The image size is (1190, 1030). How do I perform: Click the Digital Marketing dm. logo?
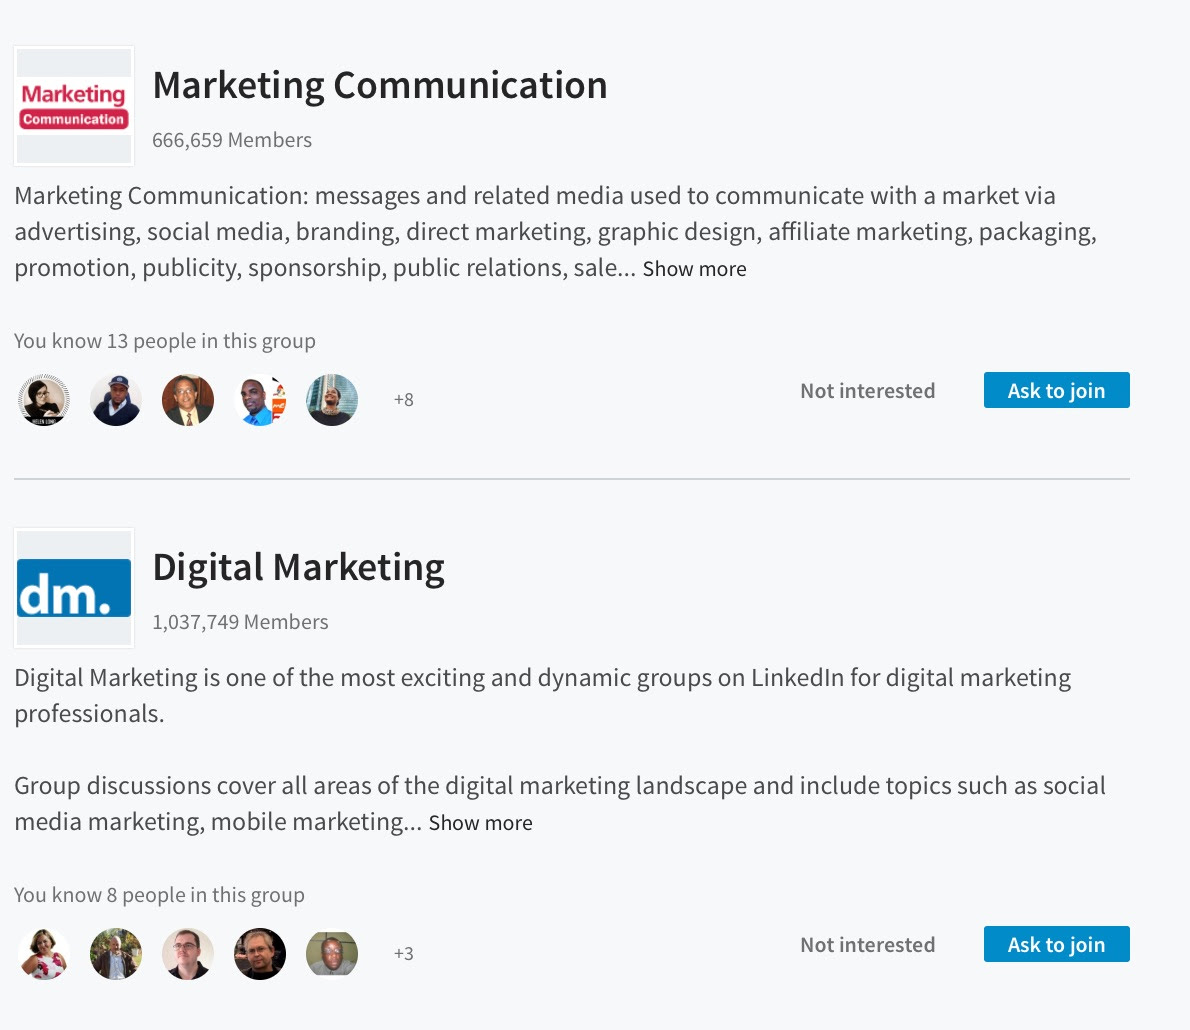tap(74, 588)
